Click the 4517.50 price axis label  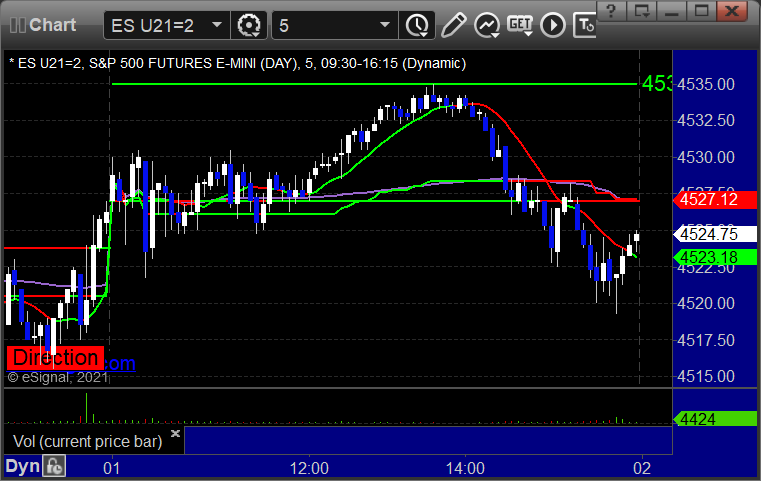(706, 340)
